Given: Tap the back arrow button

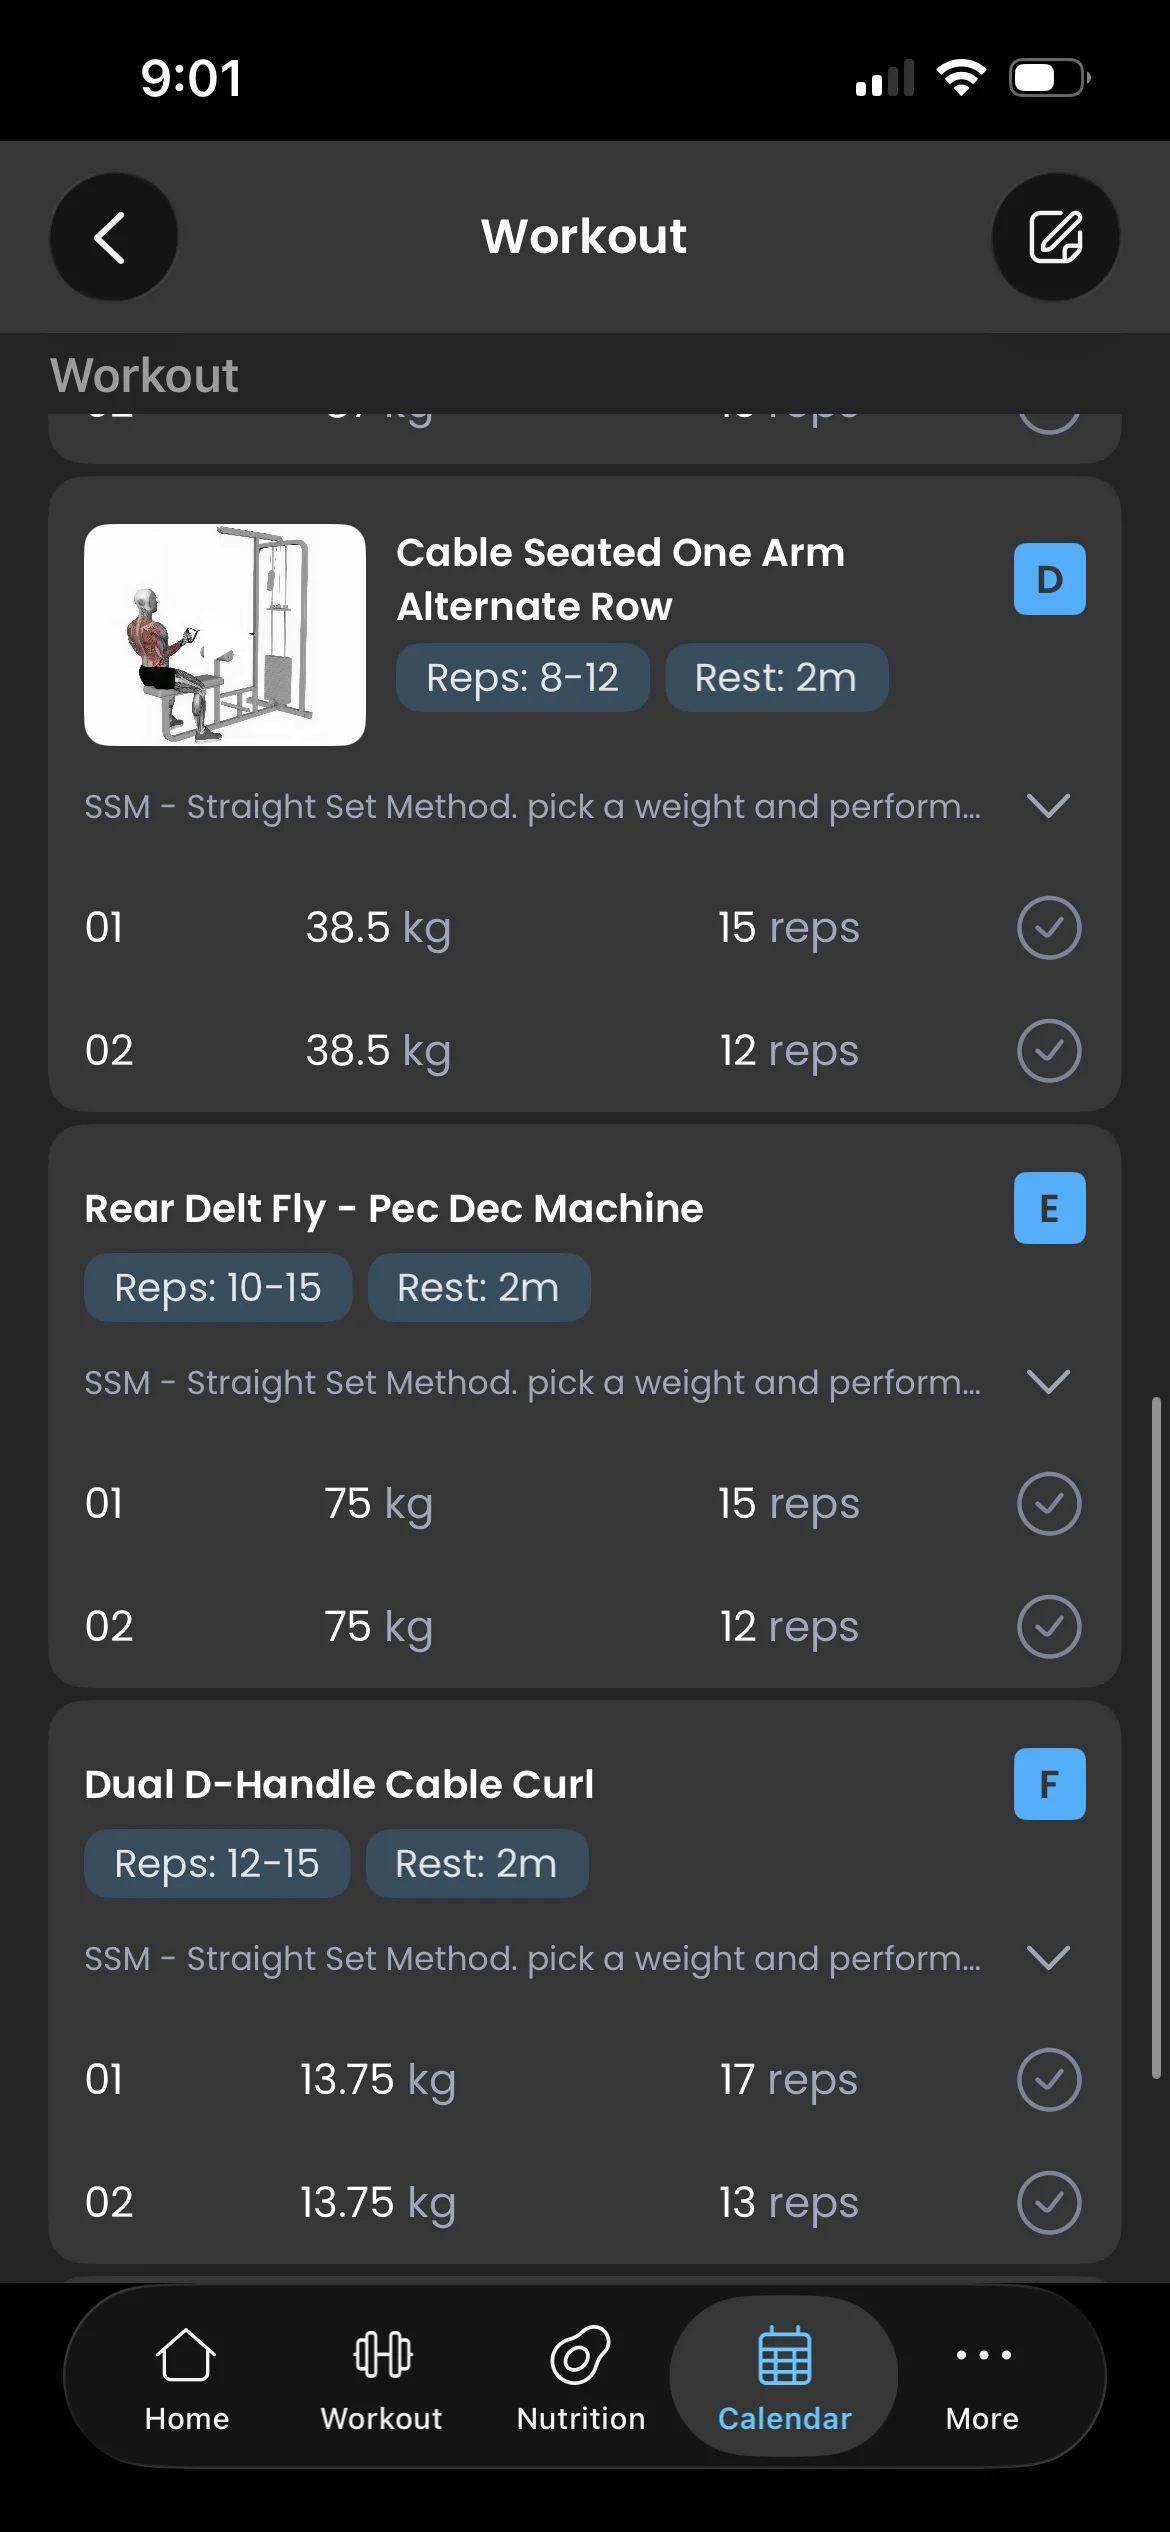Looking at the screenshot, I should click(114, 237).
